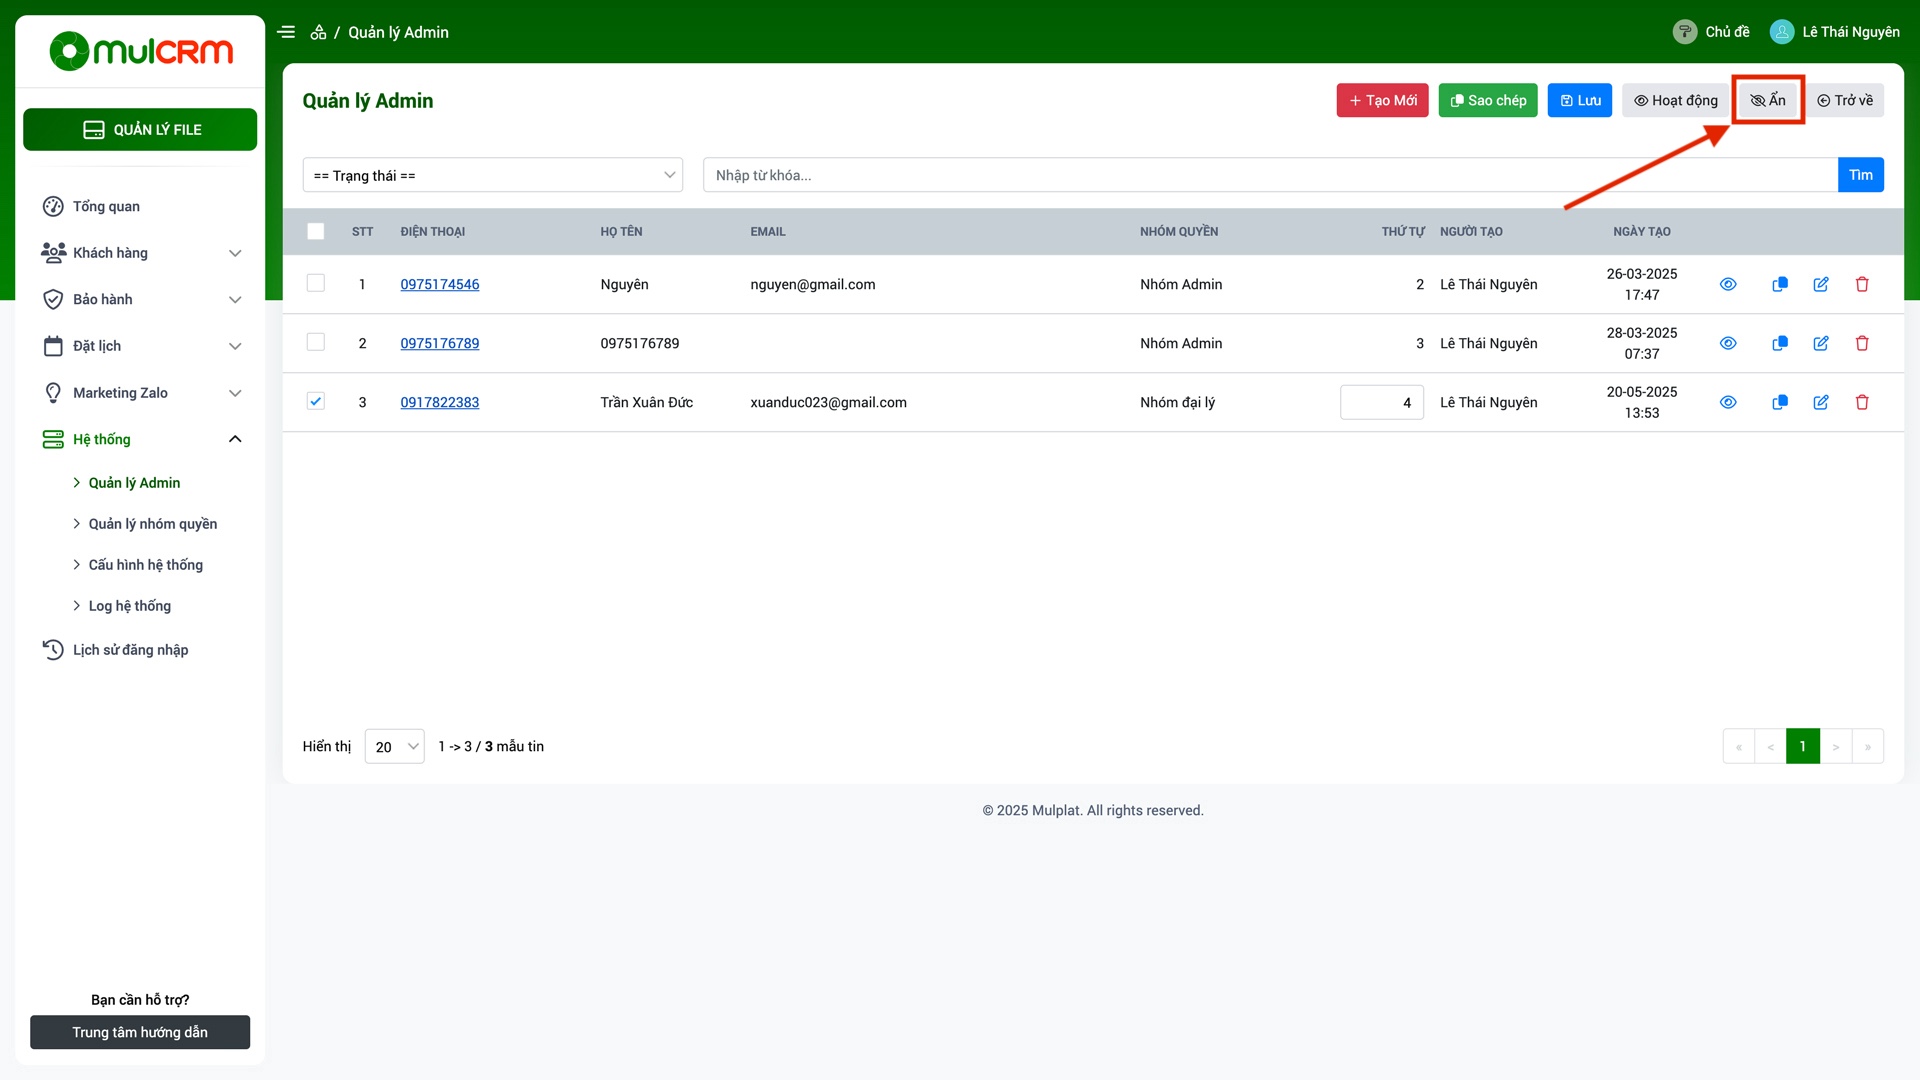1920x1080 pixels.
Task: Click the home breadcrumb icon
Action: pos(318,32)
